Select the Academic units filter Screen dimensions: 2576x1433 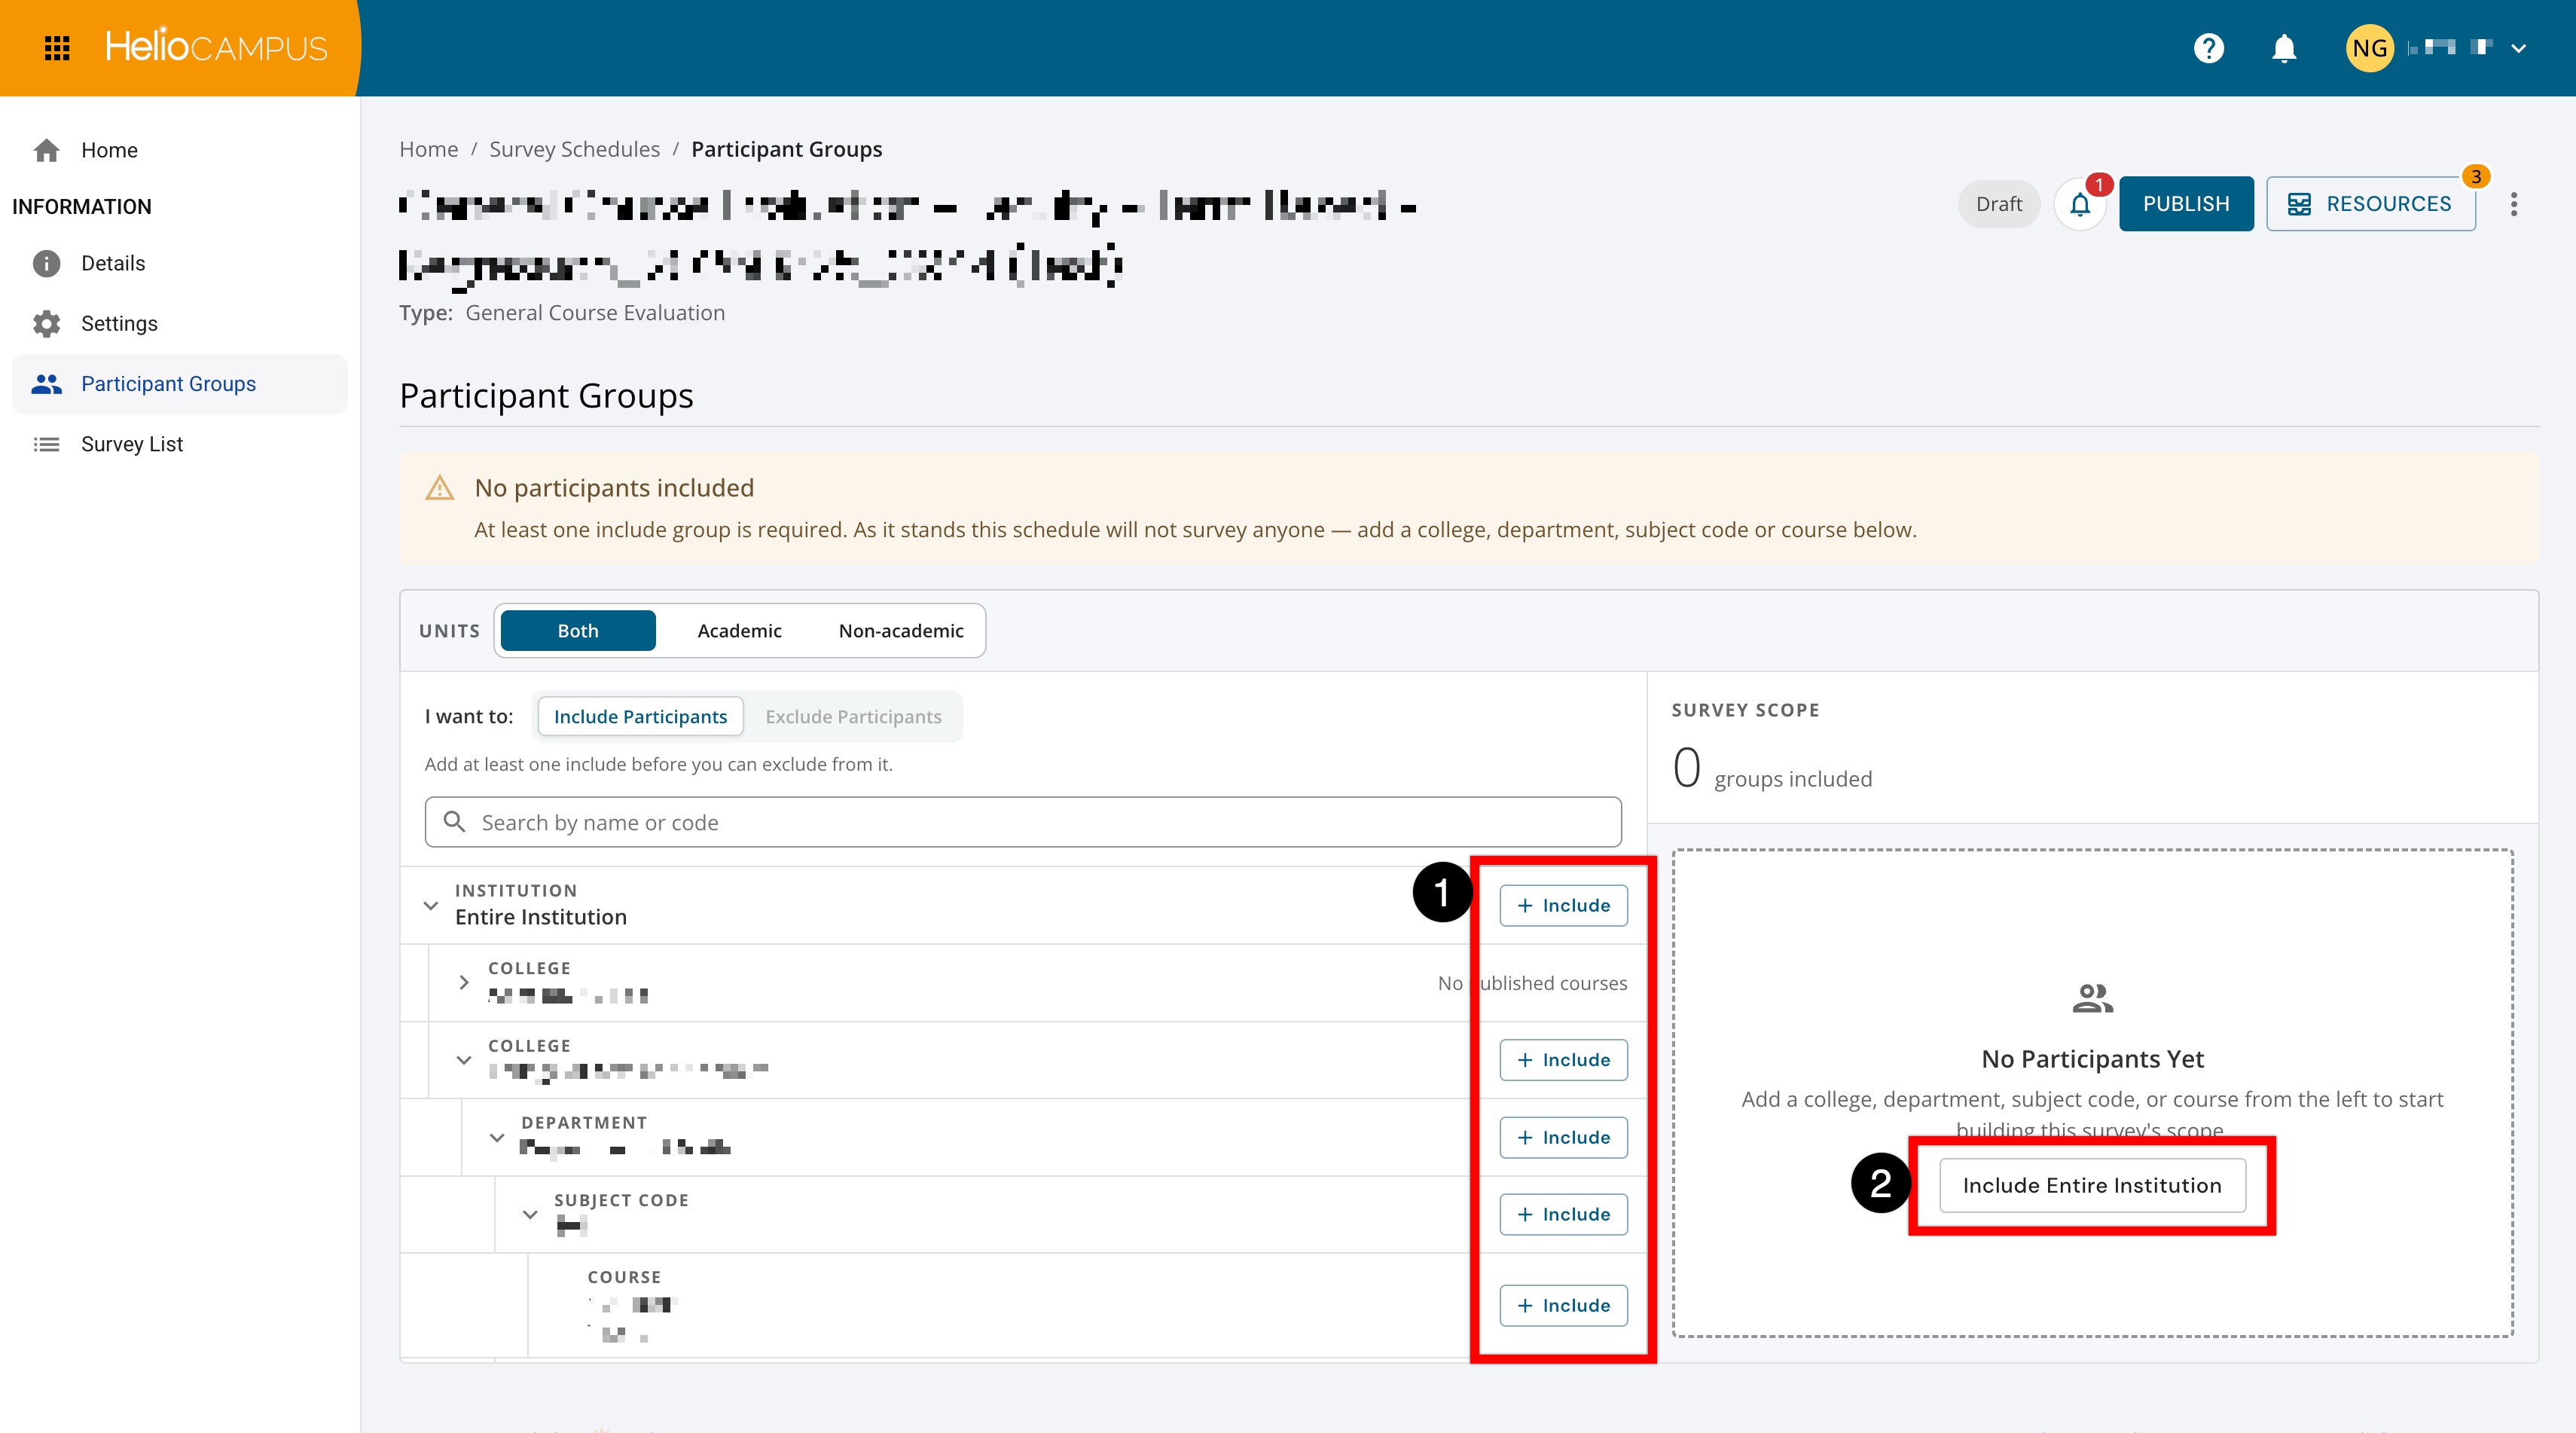tap(739, 631)
